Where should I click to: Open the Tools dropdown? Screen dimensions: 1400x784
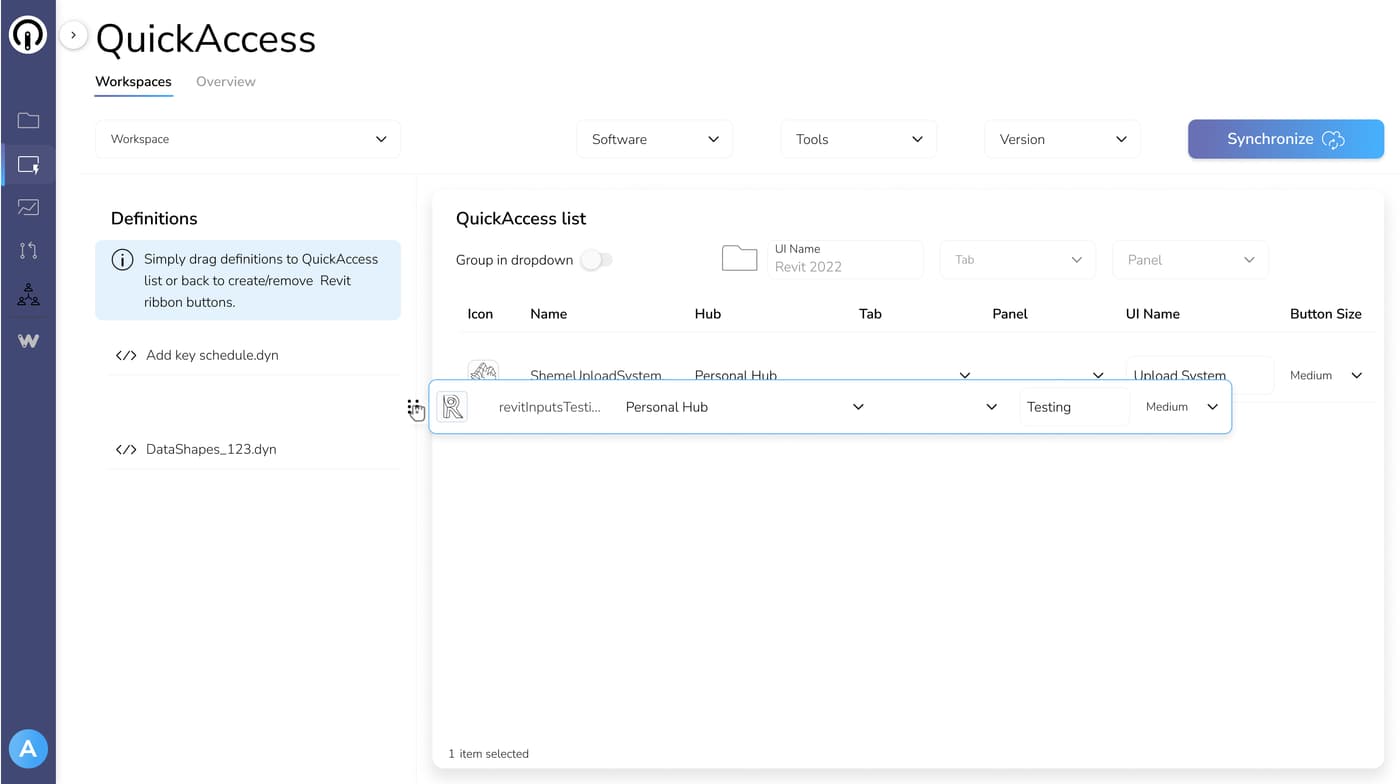tap(858, 139)
